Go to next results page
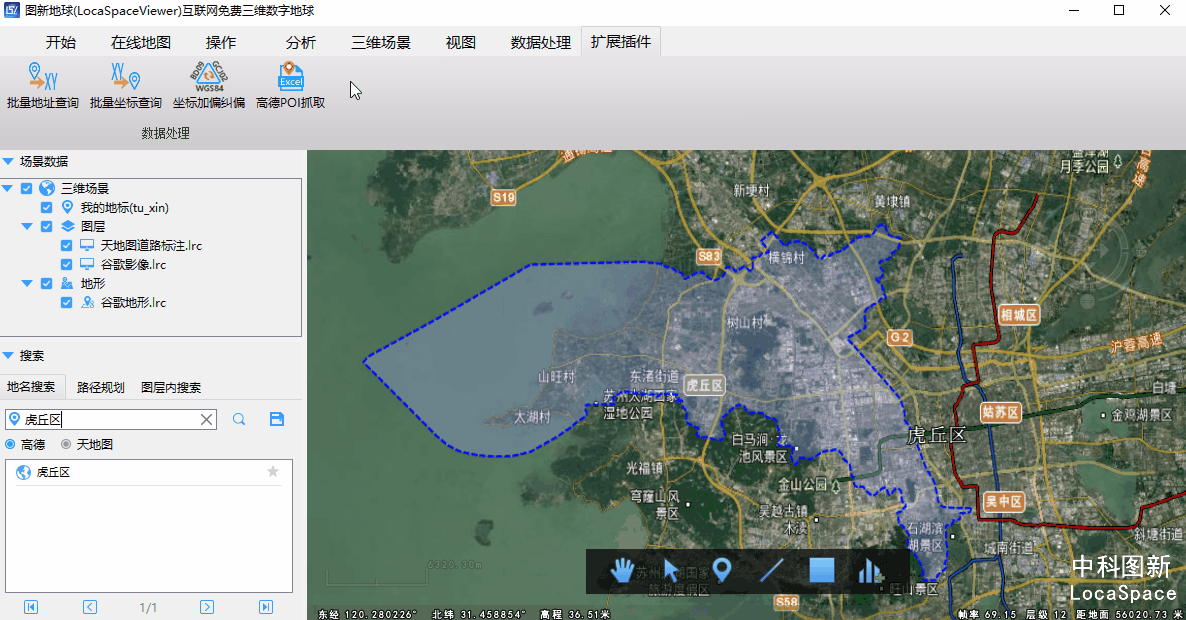 pos(206,607)
